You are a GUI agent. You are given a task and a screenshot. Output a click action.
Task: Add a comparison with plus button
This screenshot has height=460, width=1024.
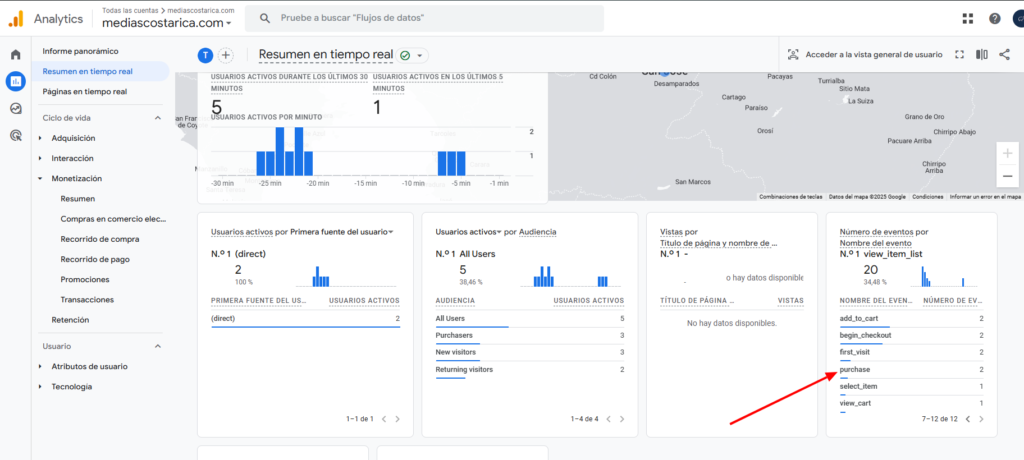point(226,55)
